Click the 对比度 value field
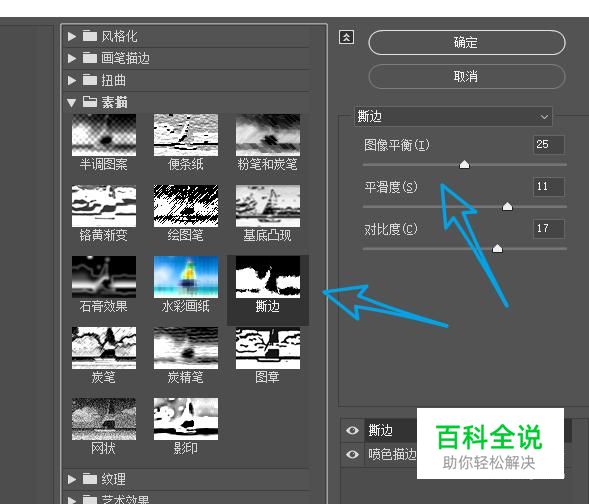Screen dimensions: 589x504 (548, 229)
